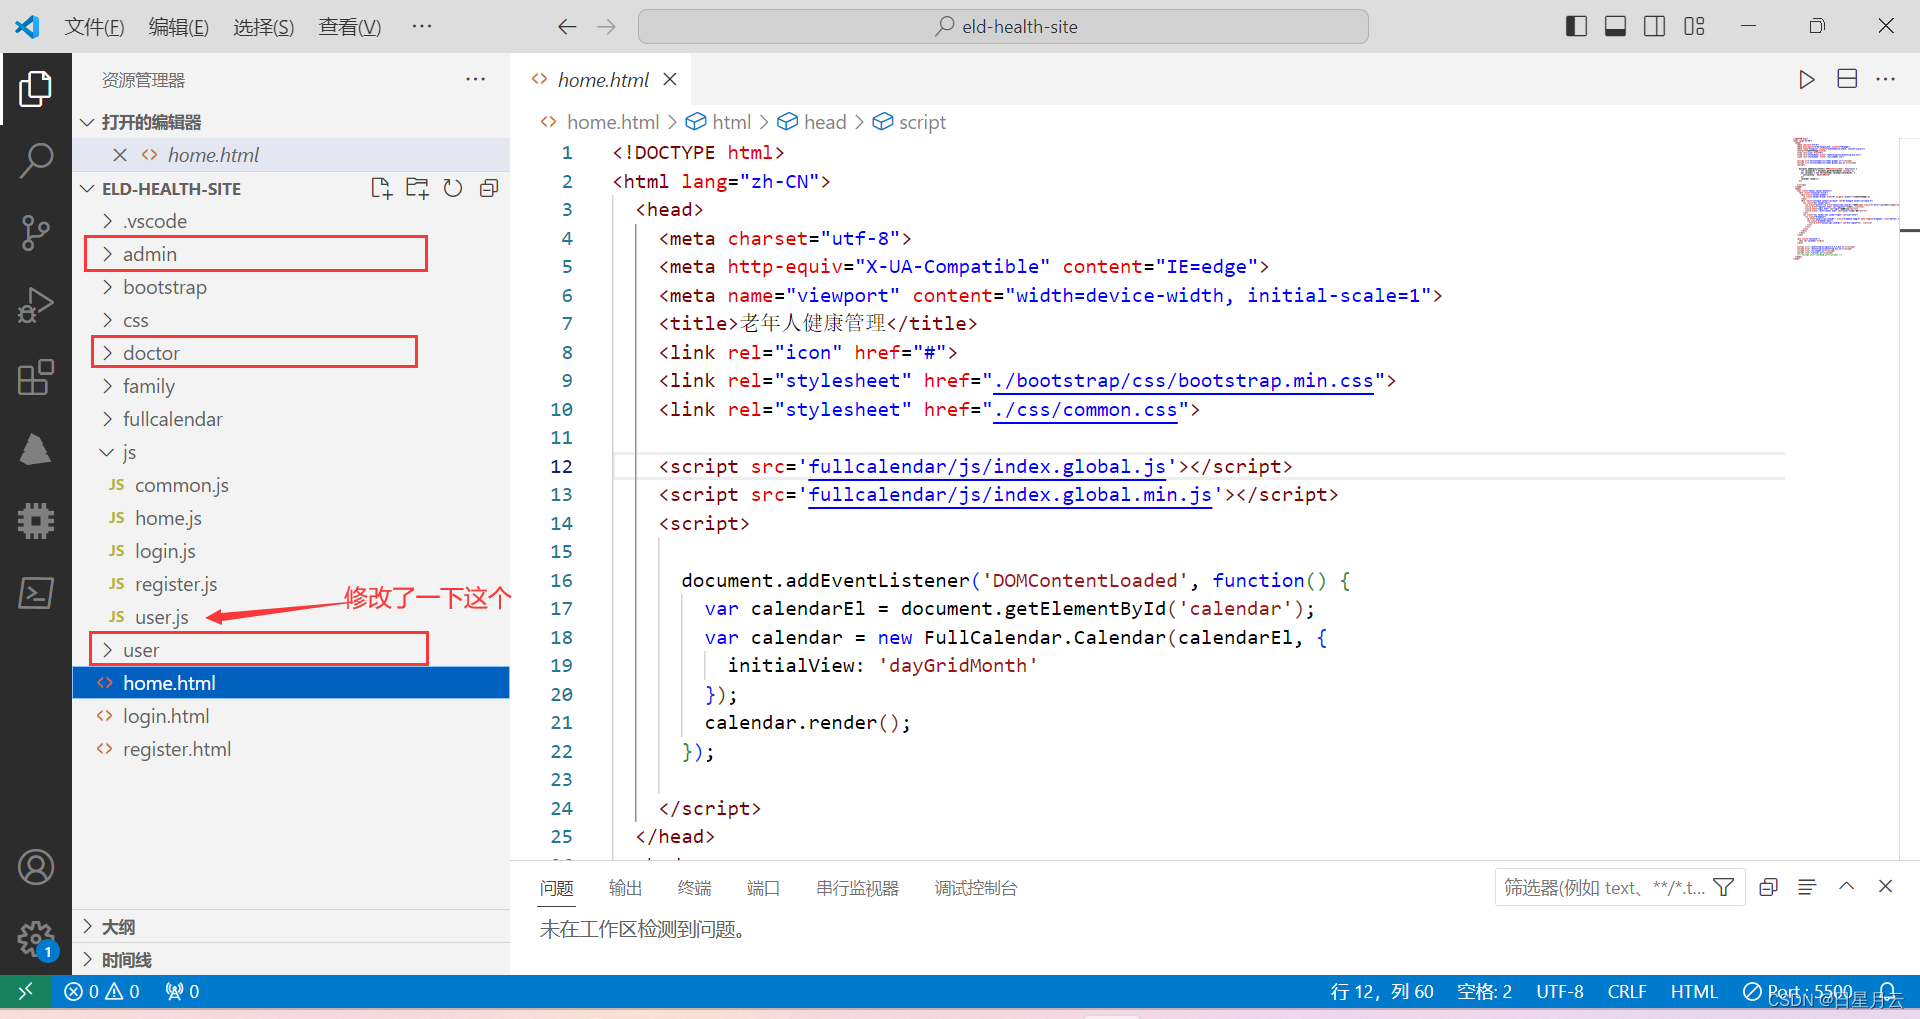Image resolution: width=1920 pixels, height=1019 pixels.
Task: Open Explorer panel ellipsis menu
Action: [x=476, y=79]
